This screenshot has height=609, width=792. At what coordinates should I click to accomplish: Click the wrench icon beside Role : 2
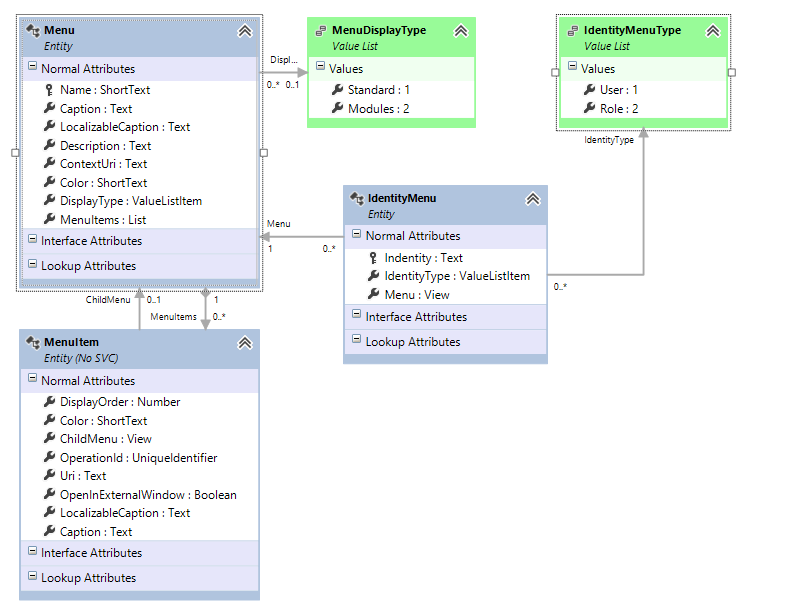coord(589,108)
